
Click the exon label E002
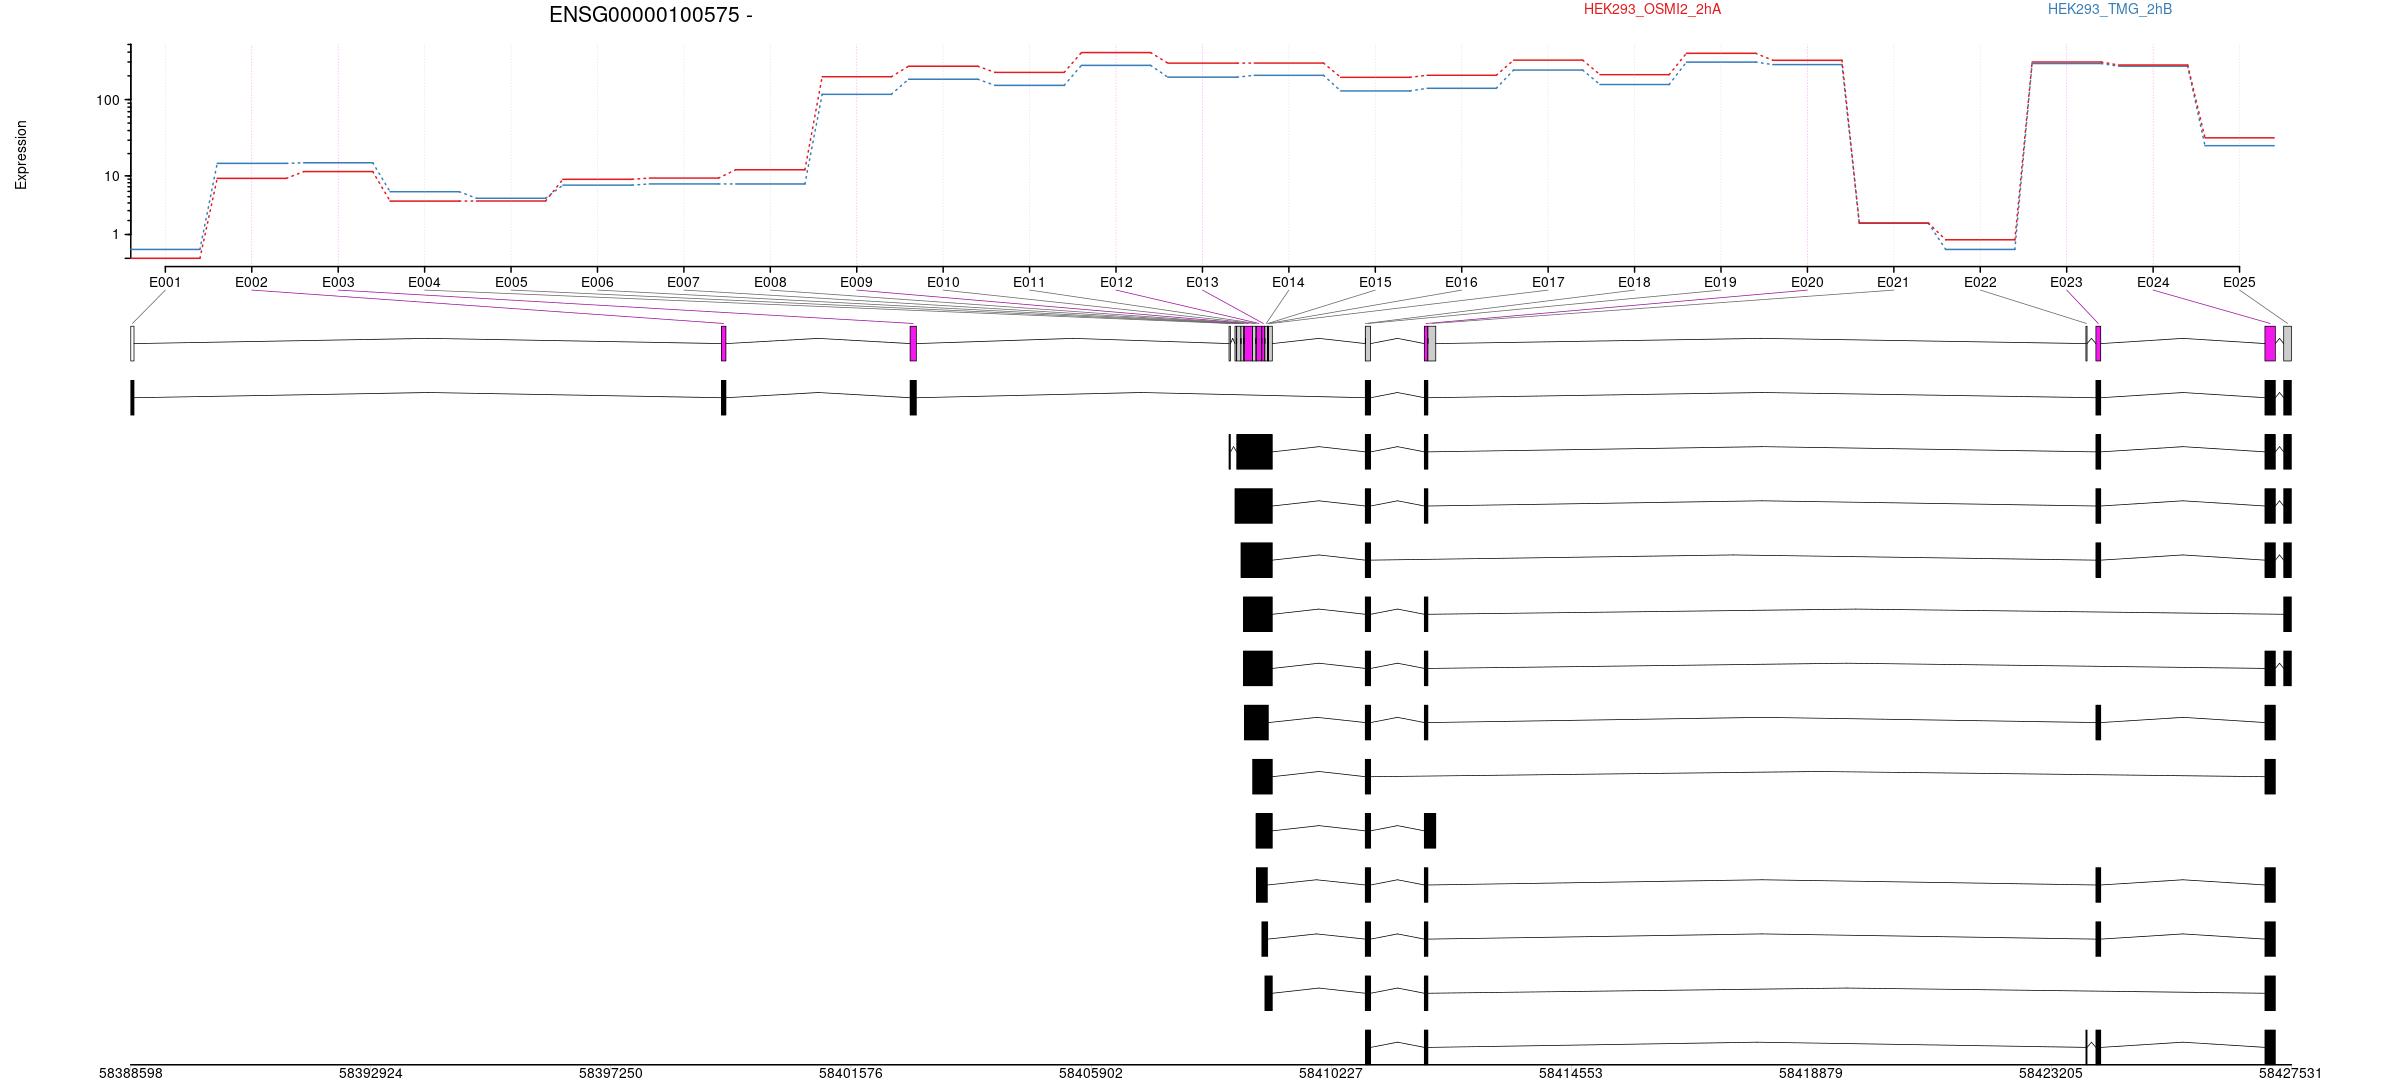pyautogui.click(x=251, y=282)
